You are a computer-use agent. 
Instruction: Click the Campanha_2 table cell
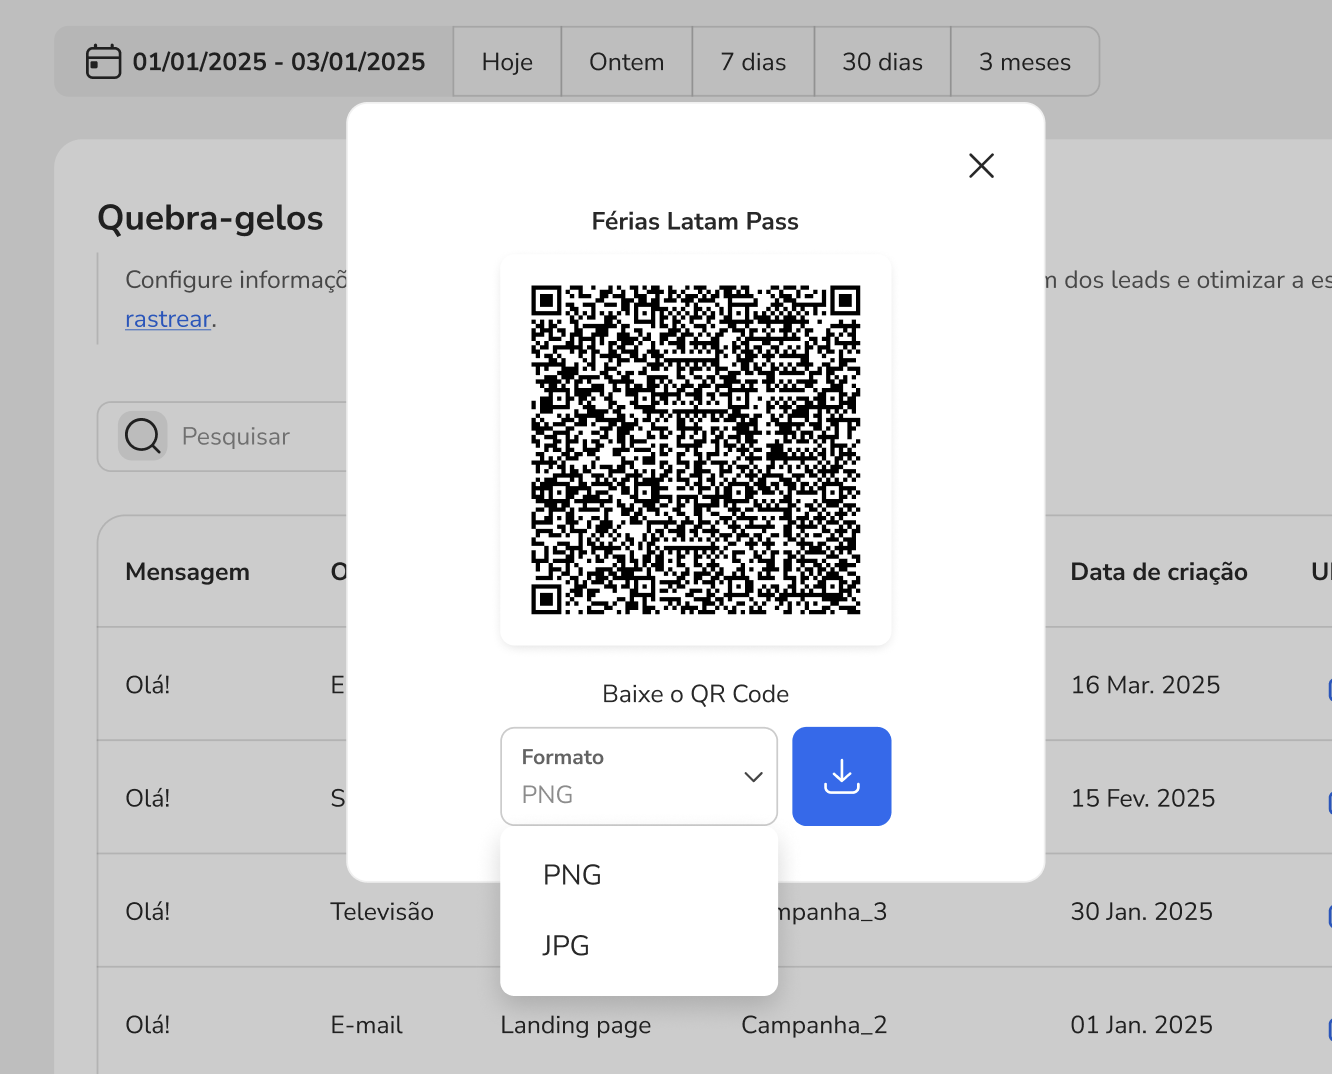[814, 1025]
